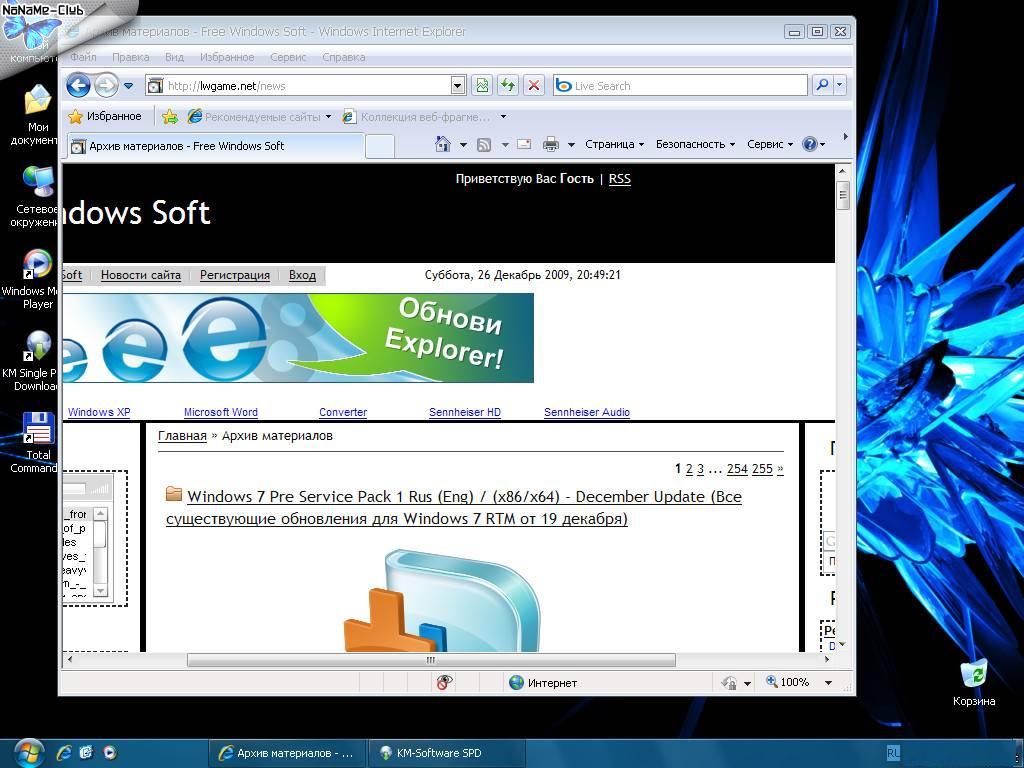Viewport: 1024px width, 768px height.
Task: Go back with the browser Back arrow
Action: [x=78, y=86]
